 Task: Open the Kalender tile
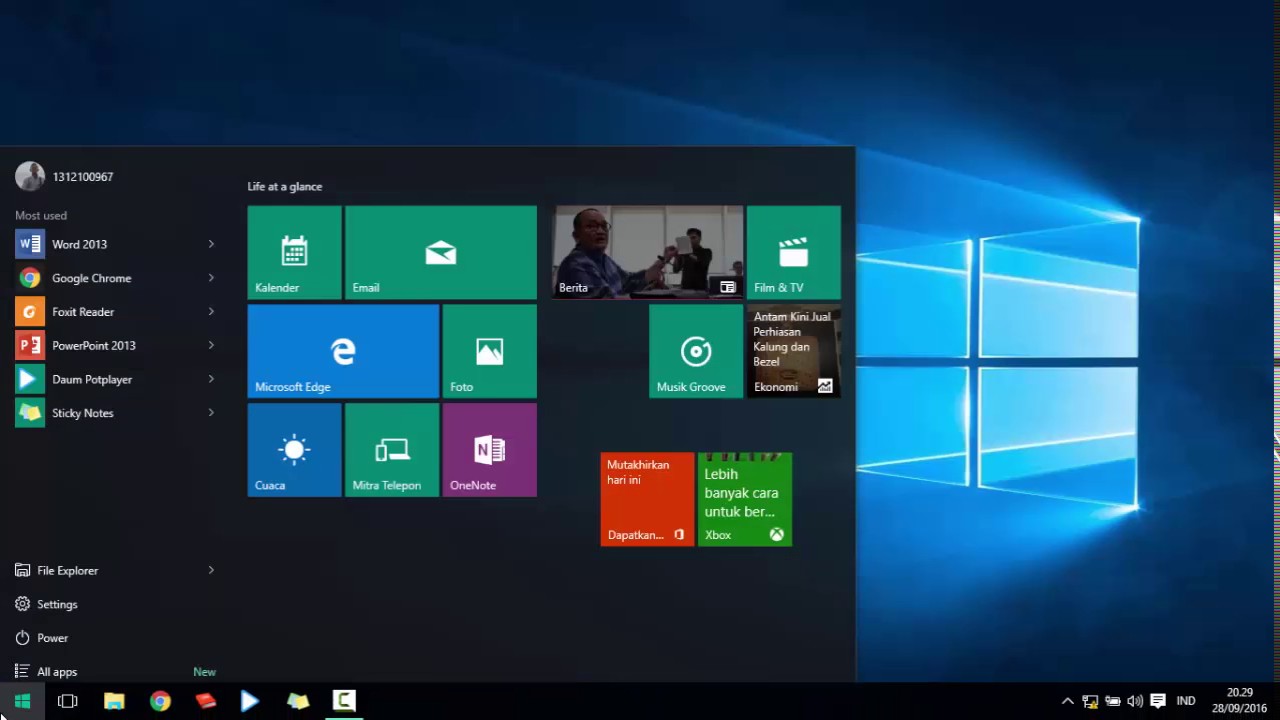(294, 252)
